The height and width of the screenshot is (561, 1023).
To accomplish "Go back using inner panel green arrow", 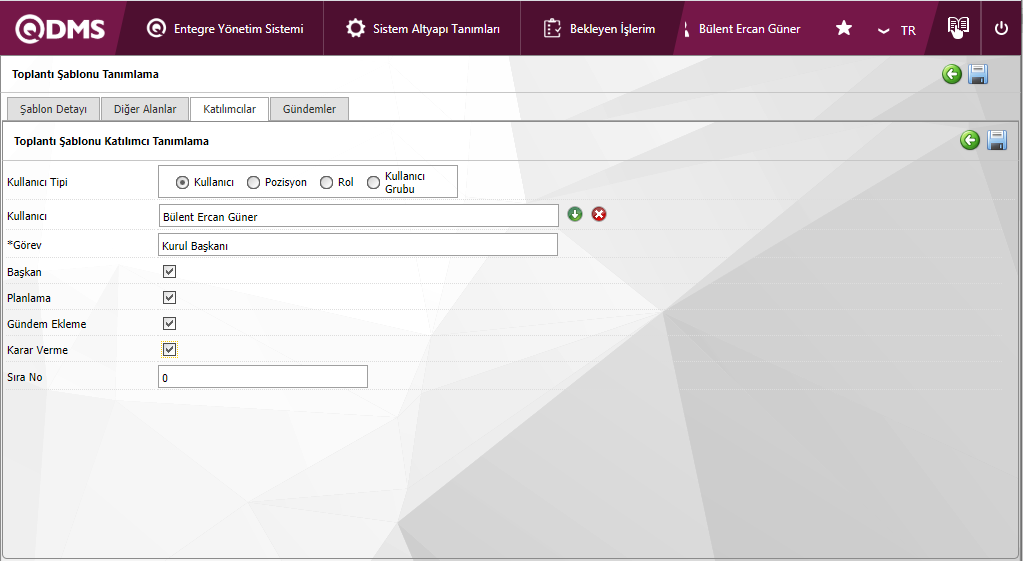I will [x=970, y=141].
